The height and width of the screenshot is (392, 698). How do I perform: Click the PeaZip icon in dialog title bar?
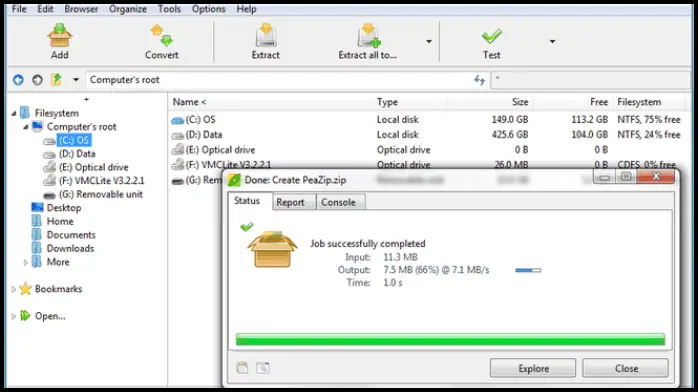[234, 180]
